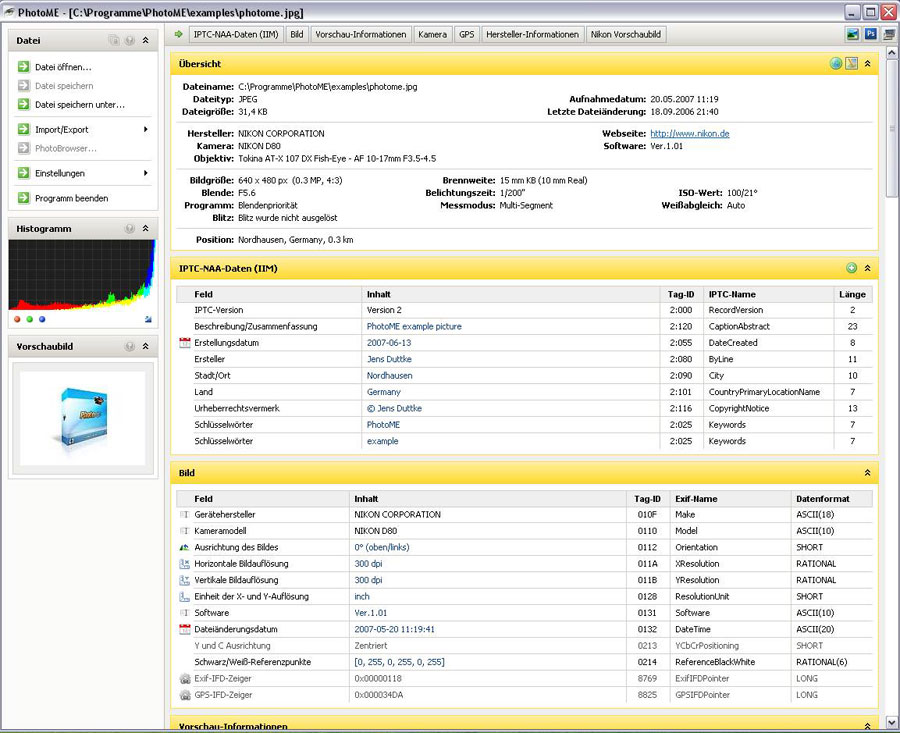Click the orientation icon next to Ausrichtung des Bildes
This screenshot has width=900, height=733.
(x=184, y=548)
